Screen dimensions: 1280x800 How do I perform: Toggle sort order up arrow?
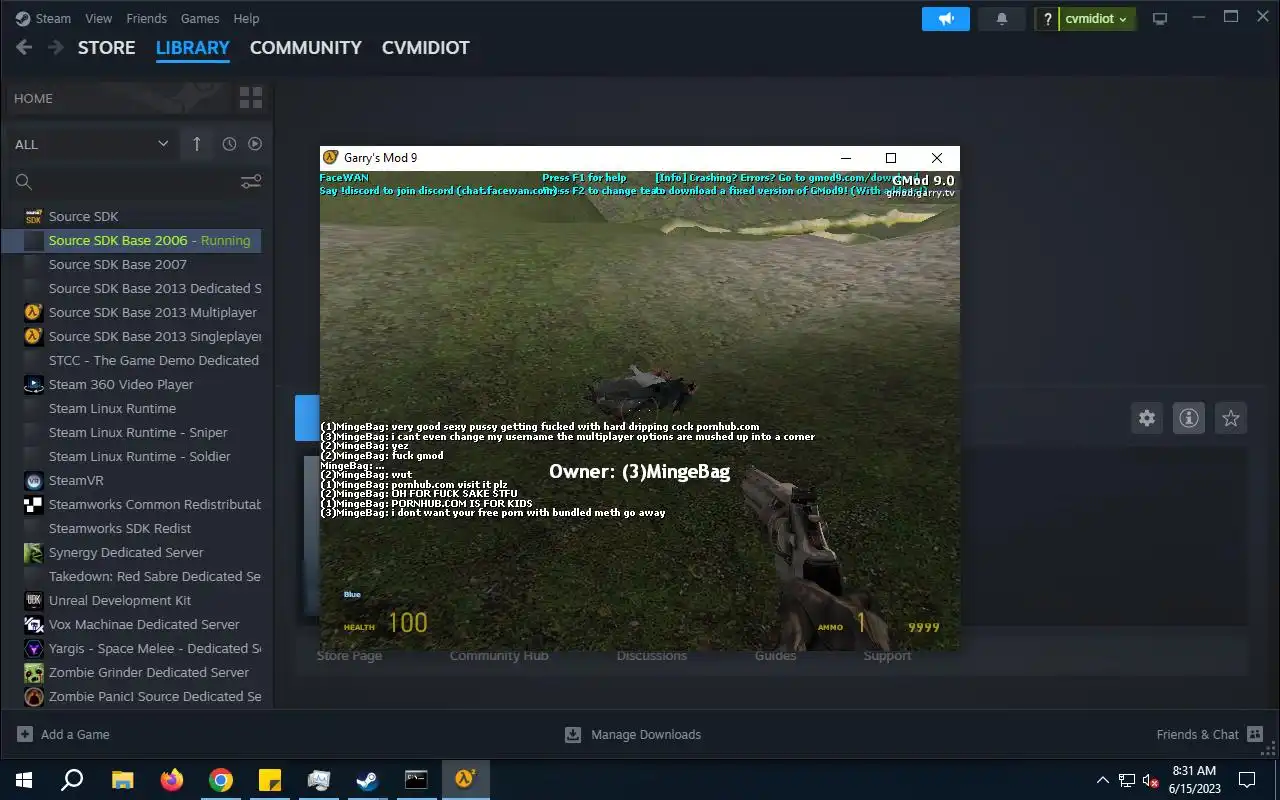click(196, 144)
